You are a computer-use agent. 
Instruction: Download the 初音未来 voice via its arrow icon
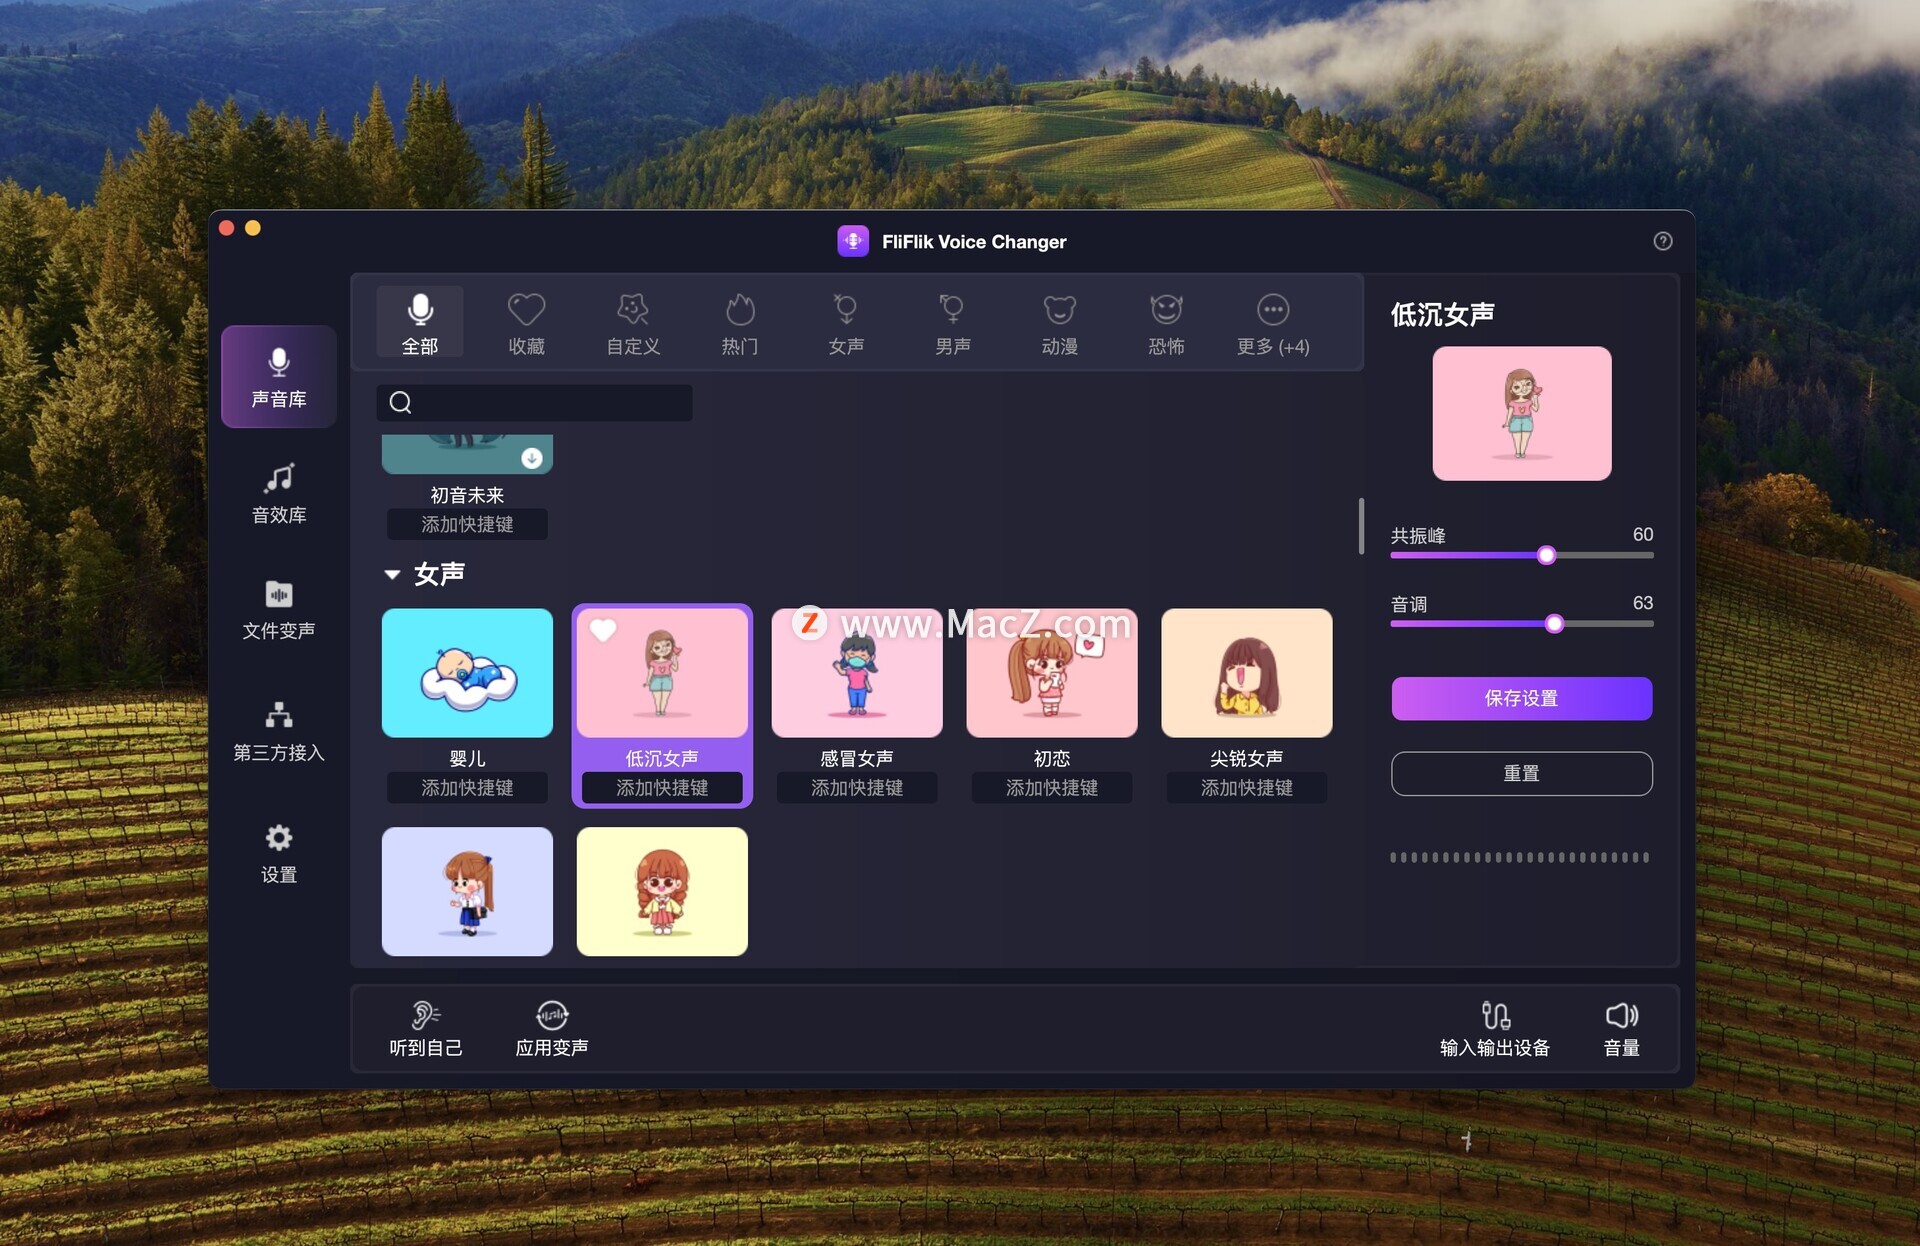(532, 458)
